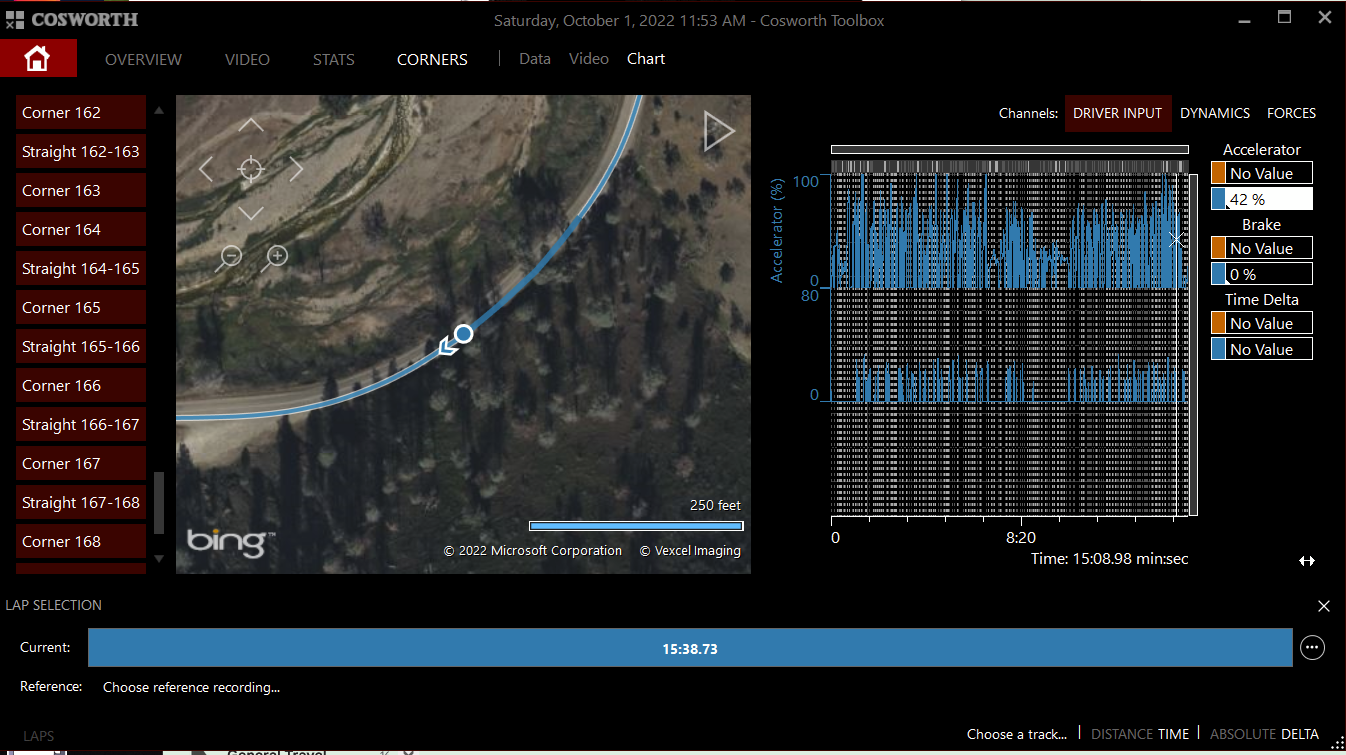Viewport: 1346px width, 755px height.
Task: Switch axis mode to DISTANCE
Action: [1121, 734]
